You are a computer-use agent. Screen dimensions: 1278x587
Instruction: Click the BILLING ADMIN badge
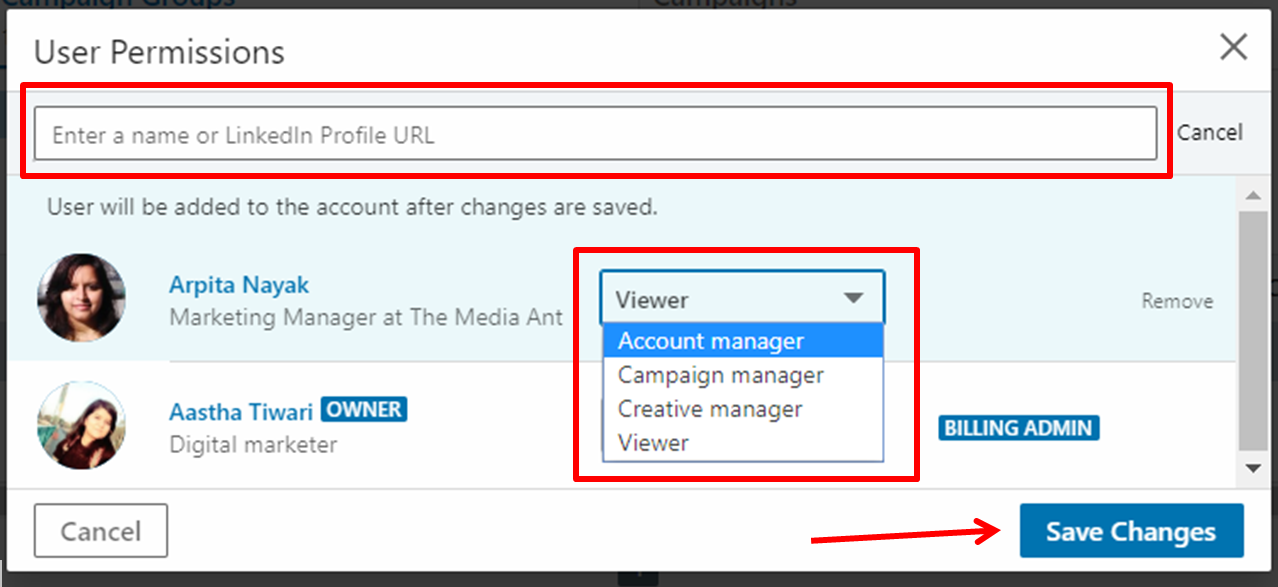click(x=1018, y=428)
